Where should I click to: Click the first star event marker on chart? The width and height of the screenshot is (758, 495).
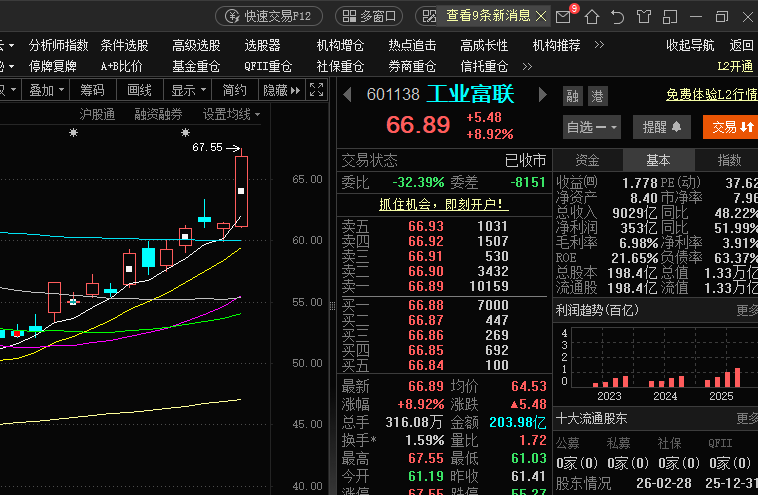pos(73,132)
